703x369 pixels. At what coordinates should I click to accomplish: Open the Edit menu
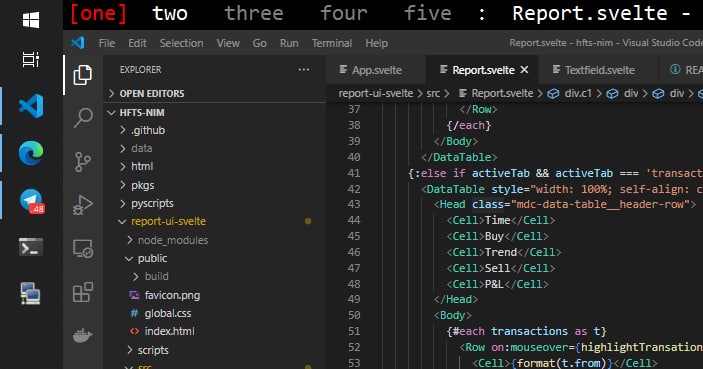tap(137, 43)
